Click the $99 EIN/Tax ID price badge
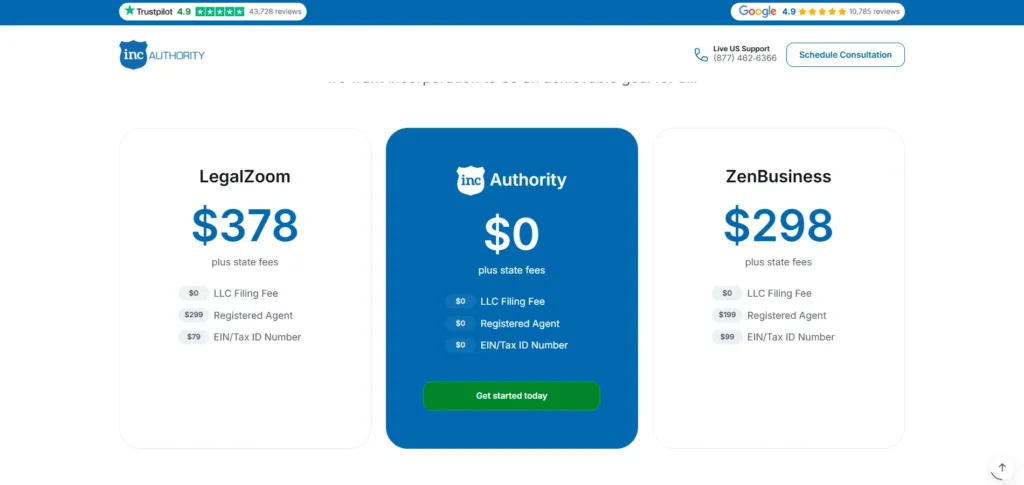Image resolution: width=1024 pixels, height=485 pixels. click(x=727, y=337)
